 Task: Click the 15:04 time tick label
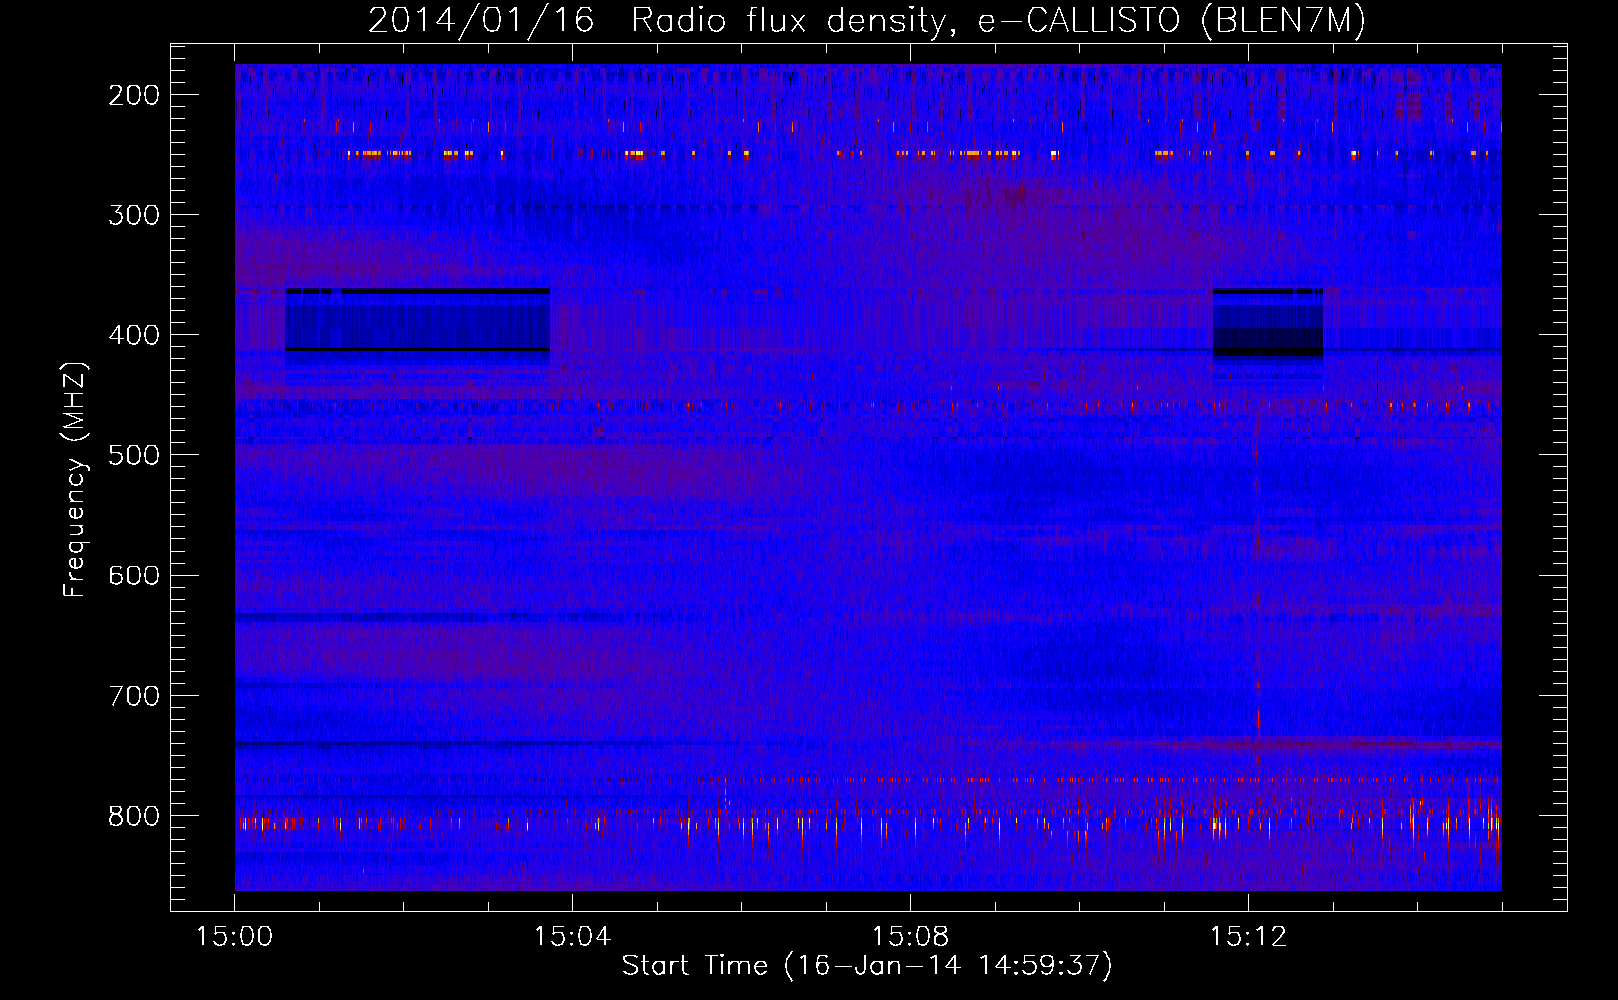[572, 937]
